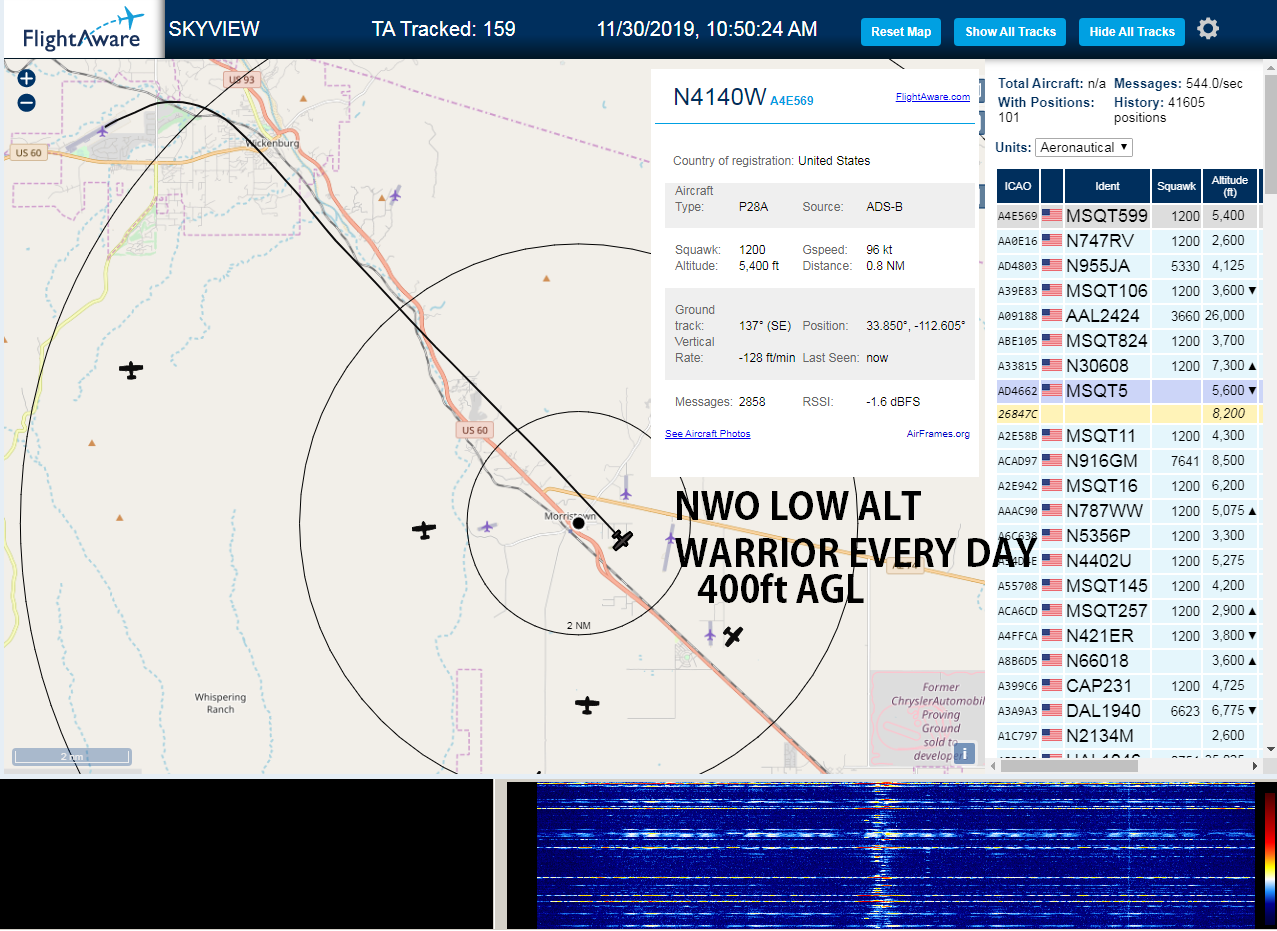Click Show All Tracks
The height and width of the screenshot is (931, 1277).
1010,32
